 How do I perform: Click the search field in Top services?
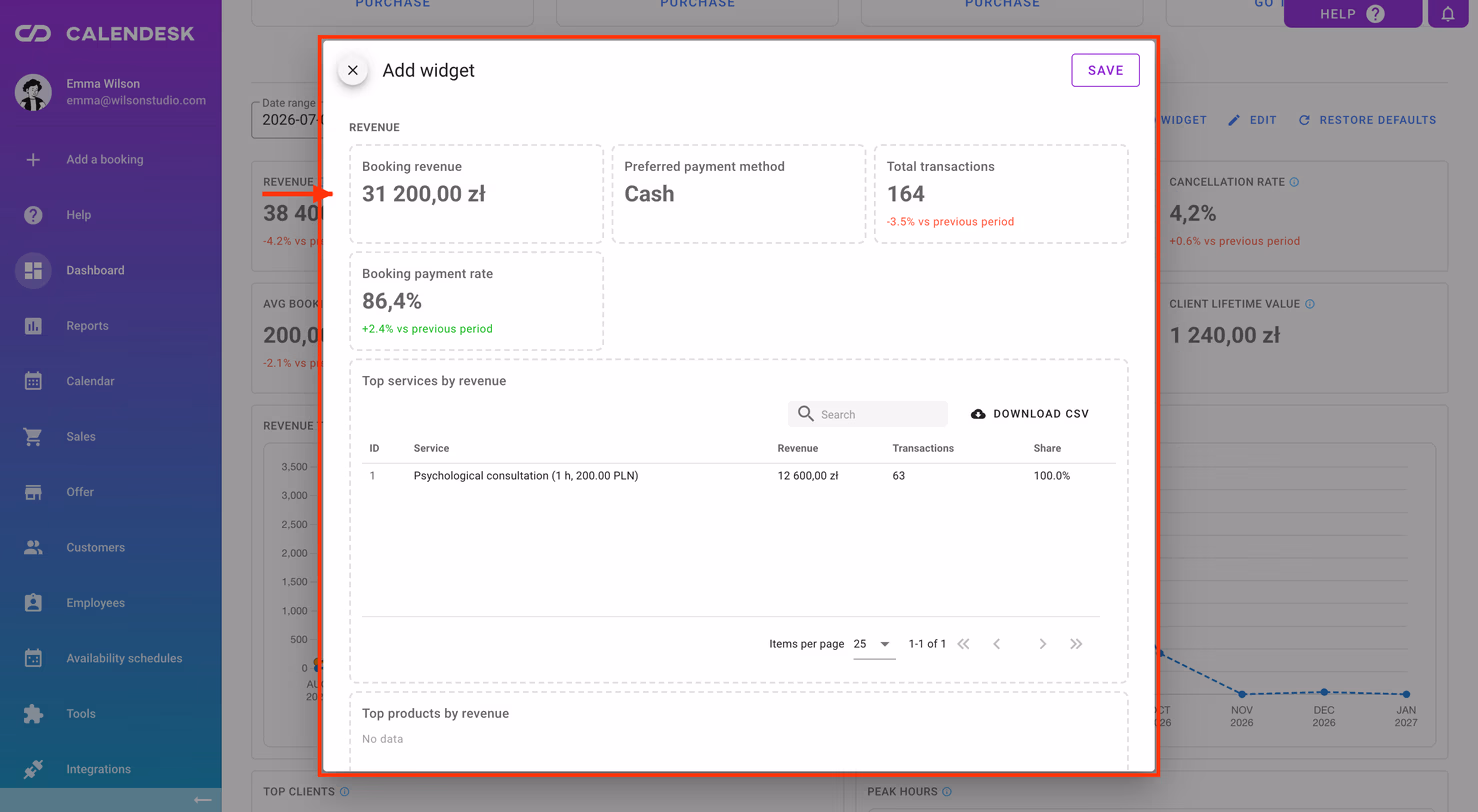pos(868,414)
